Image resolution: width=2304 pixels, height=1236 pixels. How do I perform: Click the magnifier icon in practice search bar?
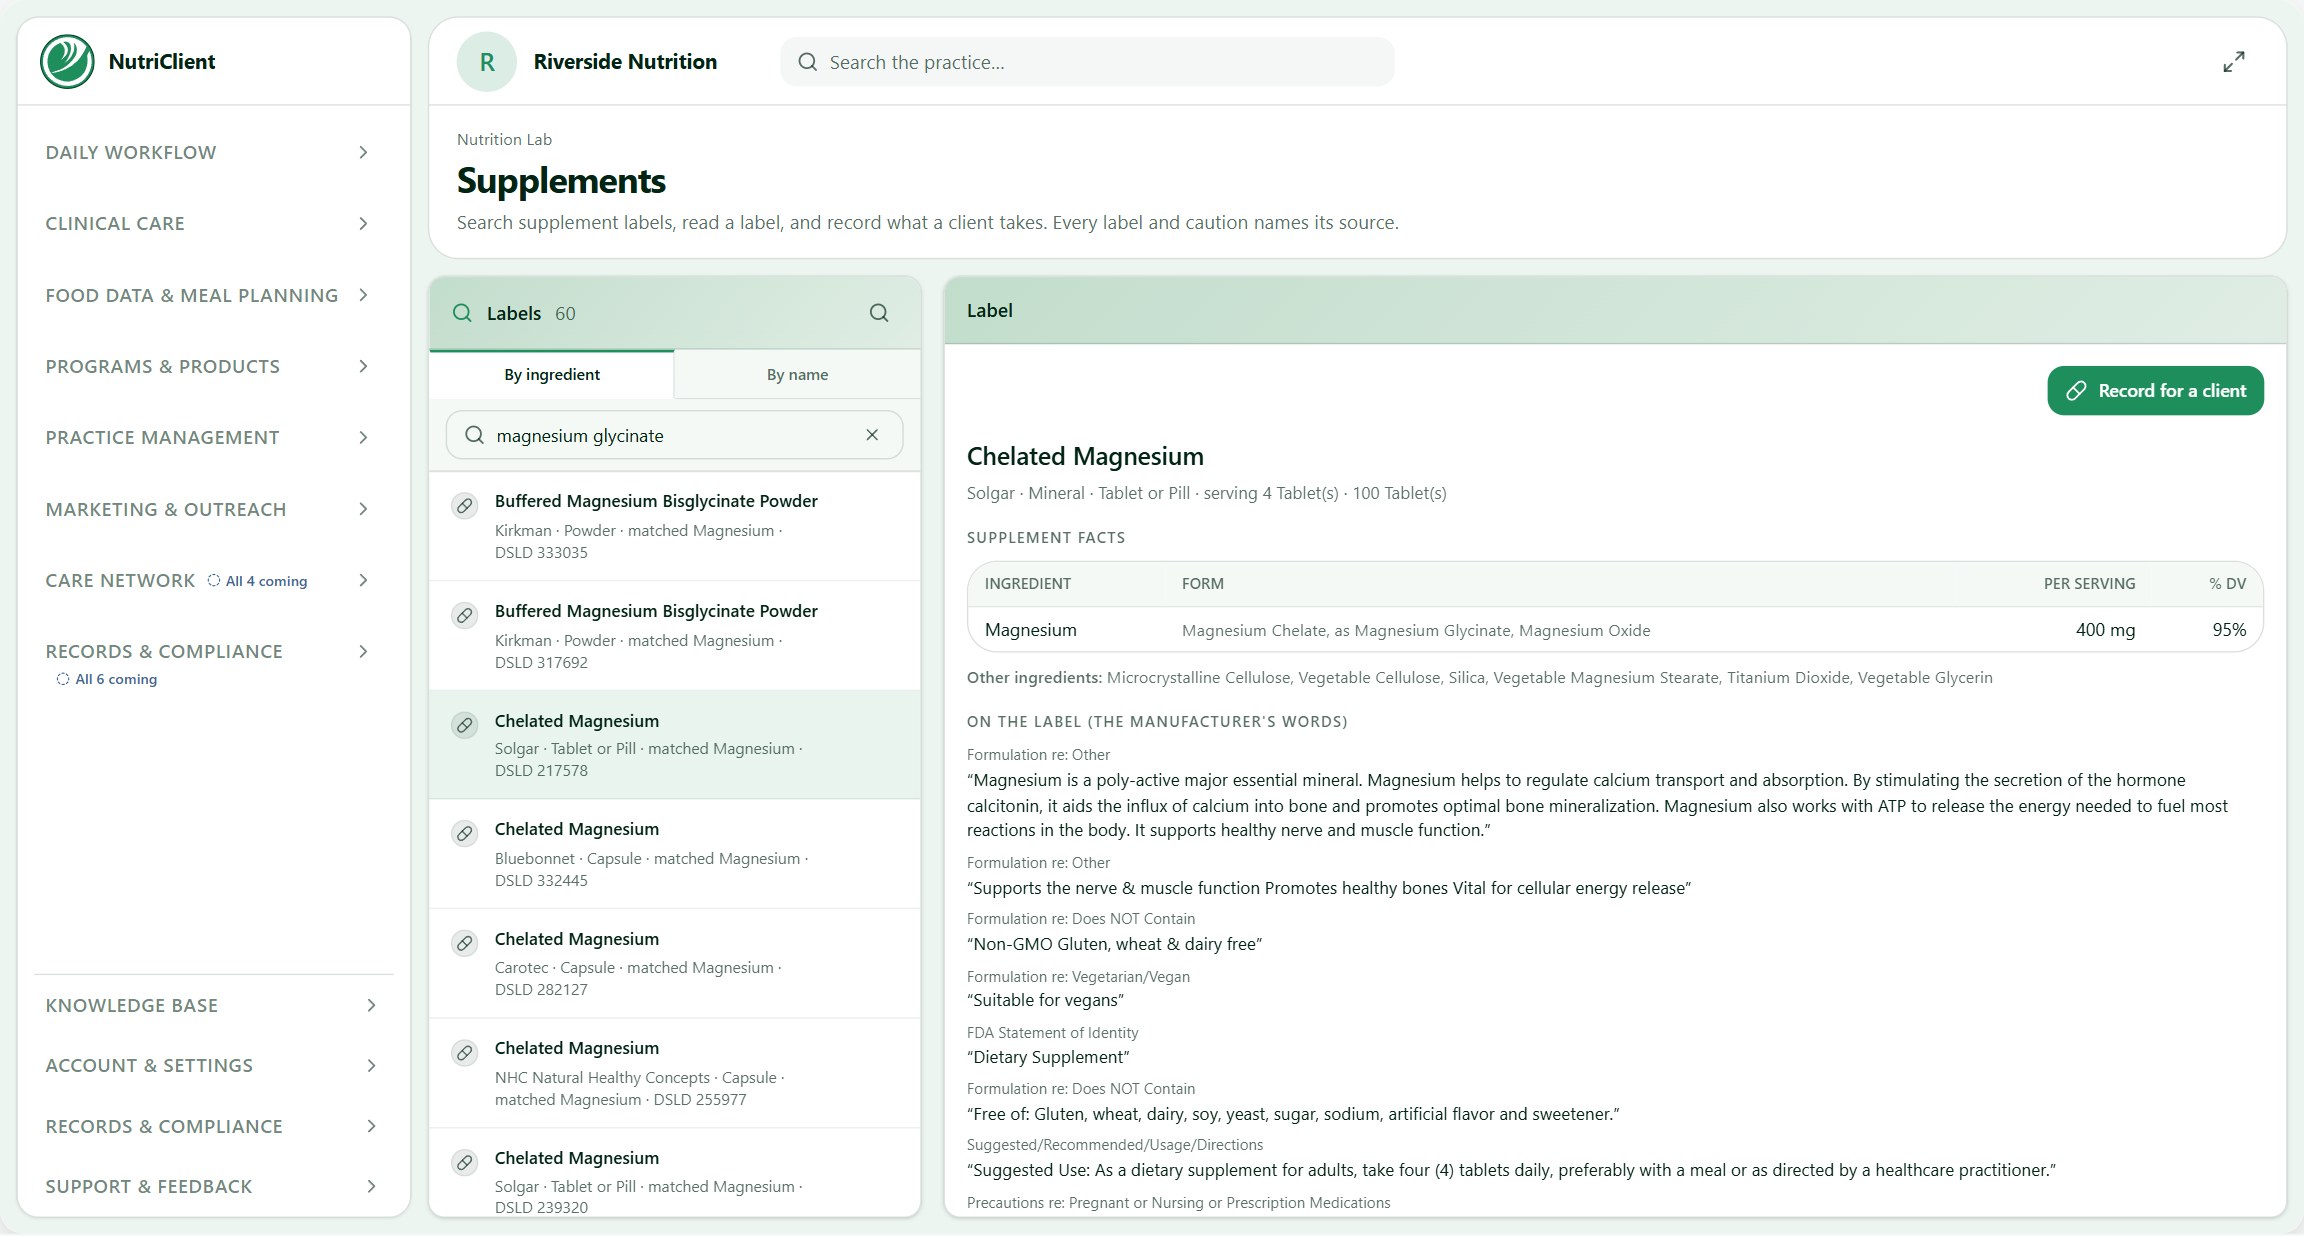(807, 62)
